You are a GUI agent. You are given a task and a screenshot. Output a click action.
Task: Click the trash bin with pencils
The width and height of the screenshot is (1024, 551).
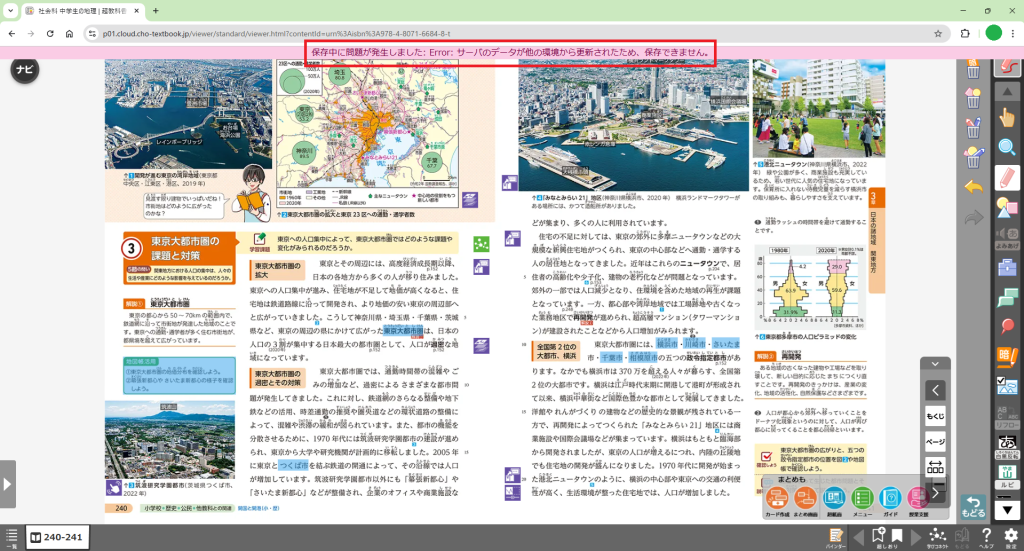coord(973,128)
